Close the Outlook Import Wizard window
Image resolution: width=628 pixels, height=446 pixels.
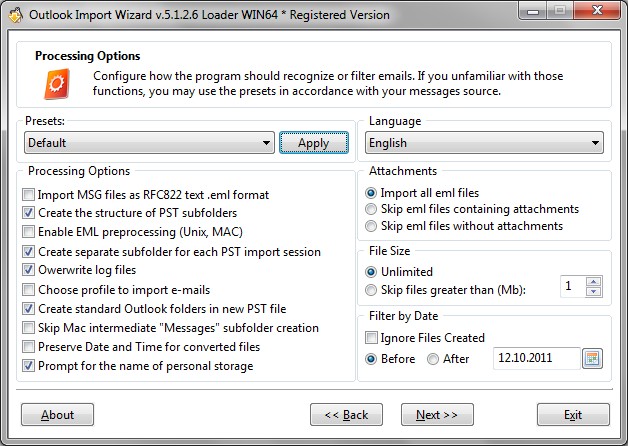[597, 11]
